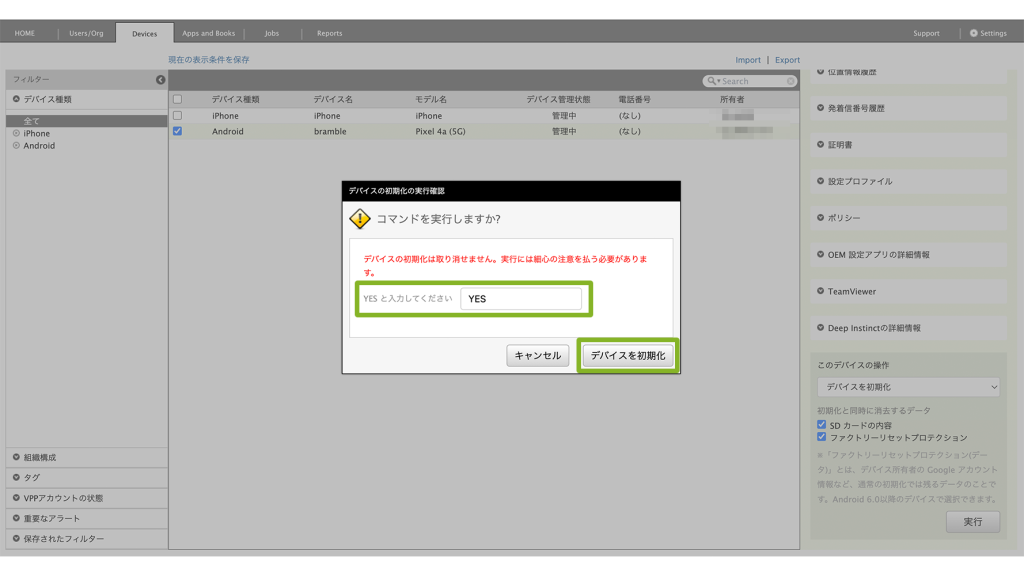Image resolution: width=1024 pixels, height=576 pixels.
Task: Click the warning icon in dialog
Action: (359, 219)
